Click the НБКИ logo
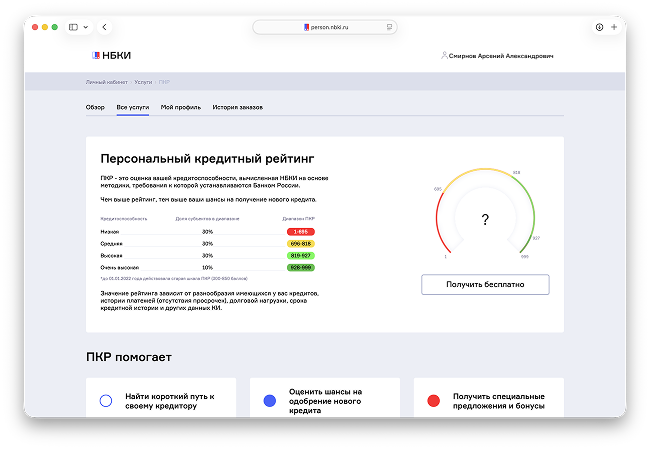Image resolution: width=650 pixels, height=449 pixels. [x=111, y=56]
